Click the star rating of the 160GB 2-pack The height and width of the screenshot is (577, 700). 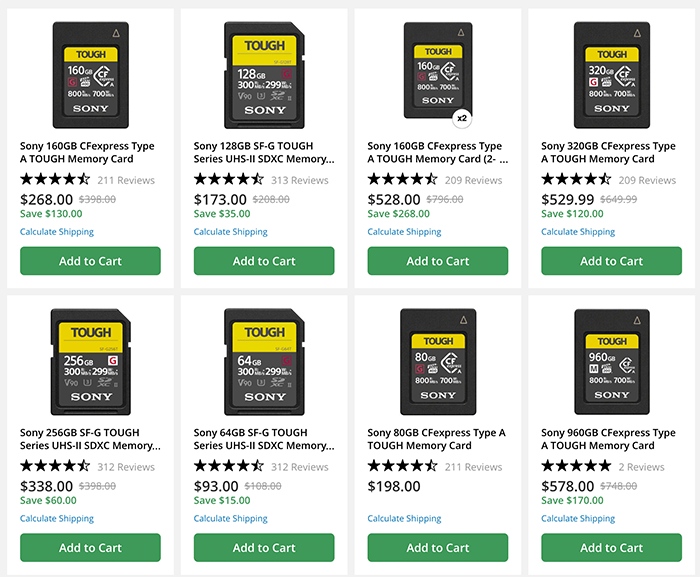pyautogui.click(x=402, y=180)
